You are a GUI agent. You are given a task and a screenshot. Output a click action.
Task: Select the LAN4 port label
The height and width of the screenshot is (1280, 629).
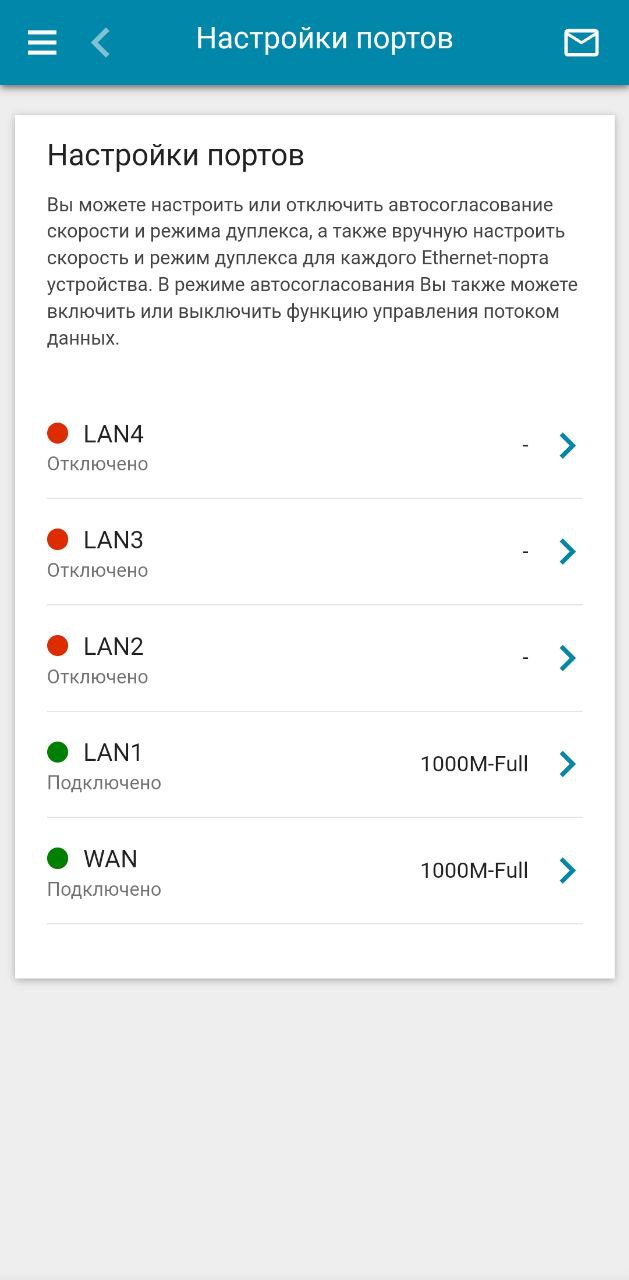(x=113, y=434)
